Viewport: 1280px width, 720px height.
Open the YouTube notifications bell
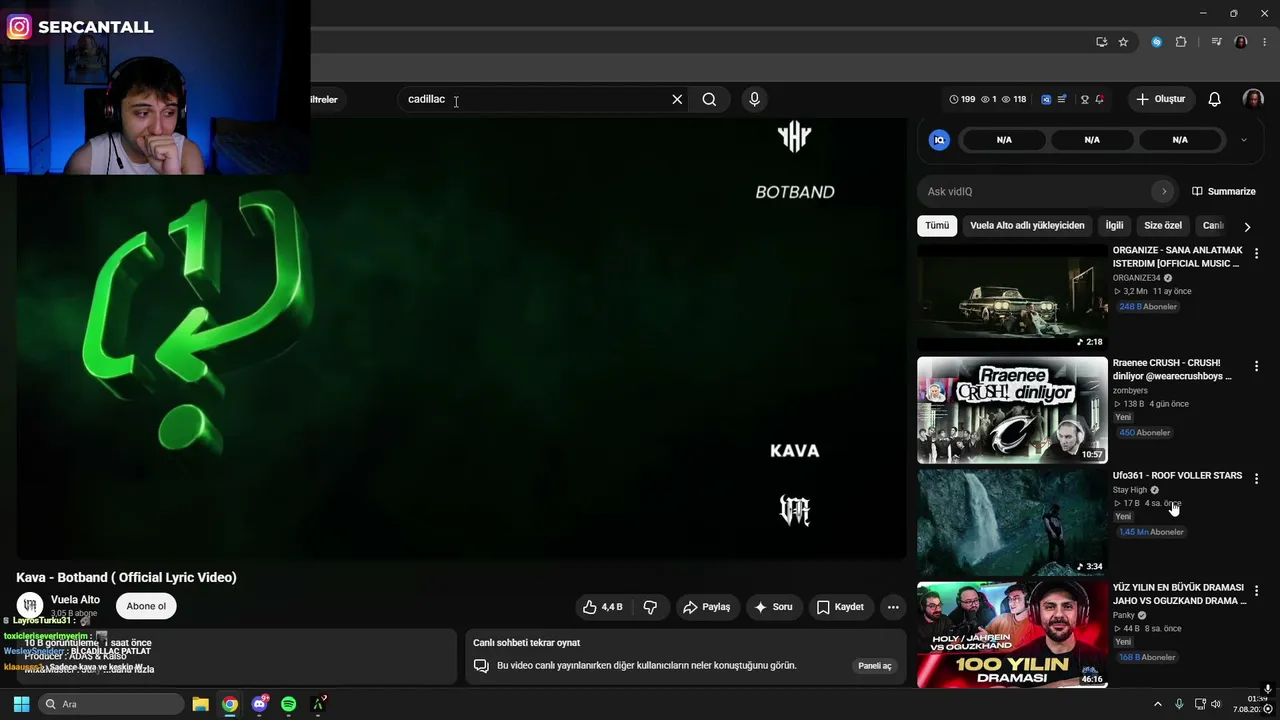pyautogui.click(x=1214, y=99)
